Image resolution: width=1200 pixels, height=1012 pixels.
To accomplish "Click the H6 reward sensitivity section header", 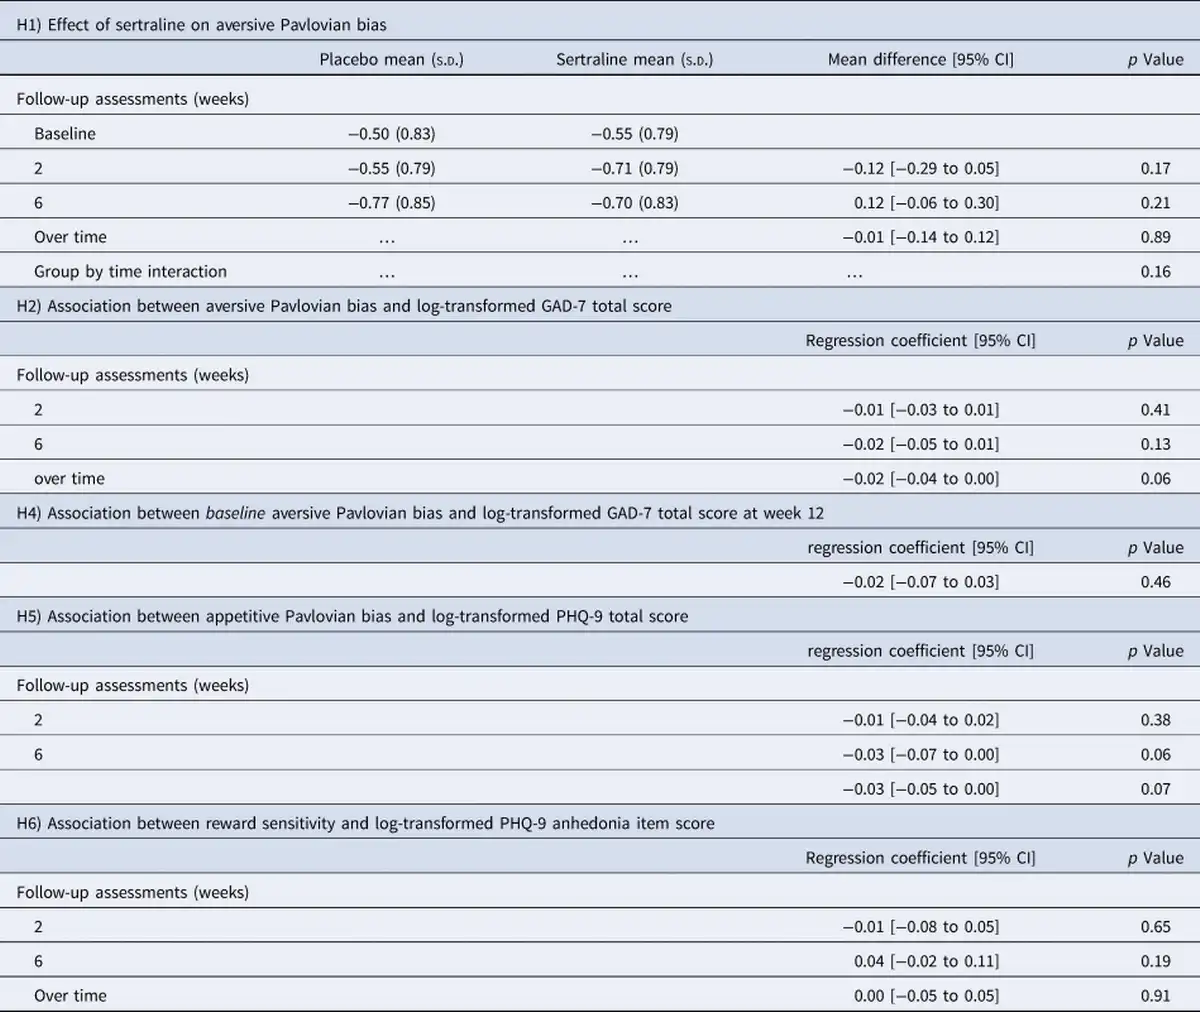I will point(365,823).
